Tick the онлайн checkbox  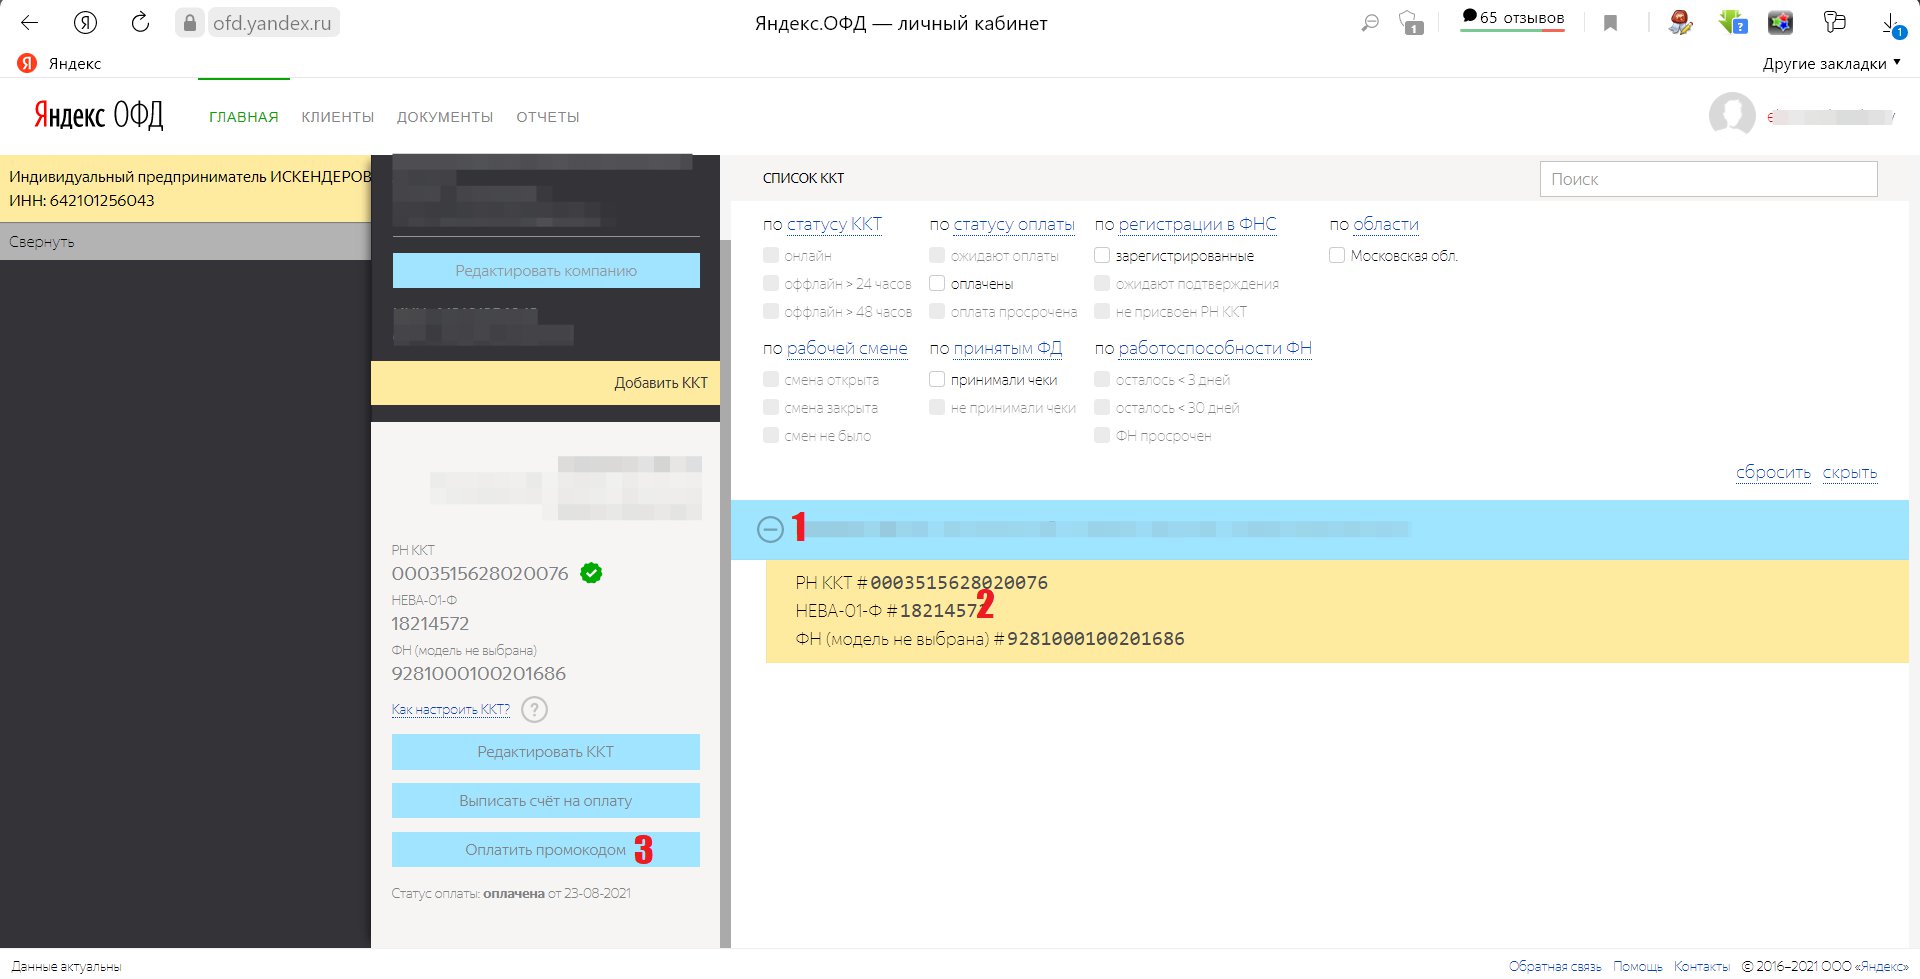point(771,256)
